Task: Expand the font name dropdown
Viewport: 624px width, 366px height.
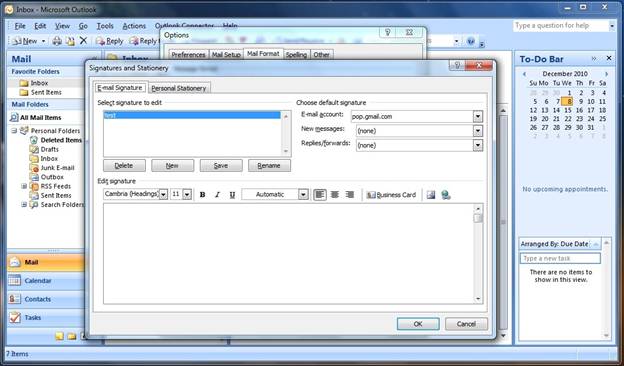Action: click(163, 194)
